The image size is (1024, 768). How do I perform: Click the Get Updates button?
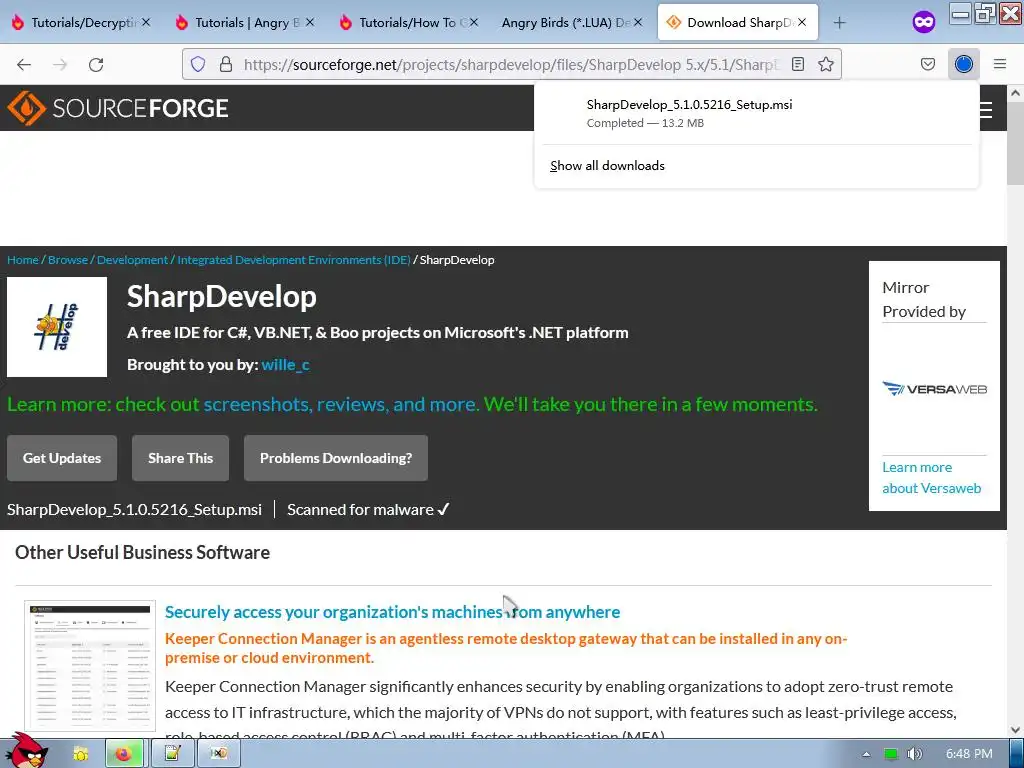pyautogui.click(x=62, y=458)
